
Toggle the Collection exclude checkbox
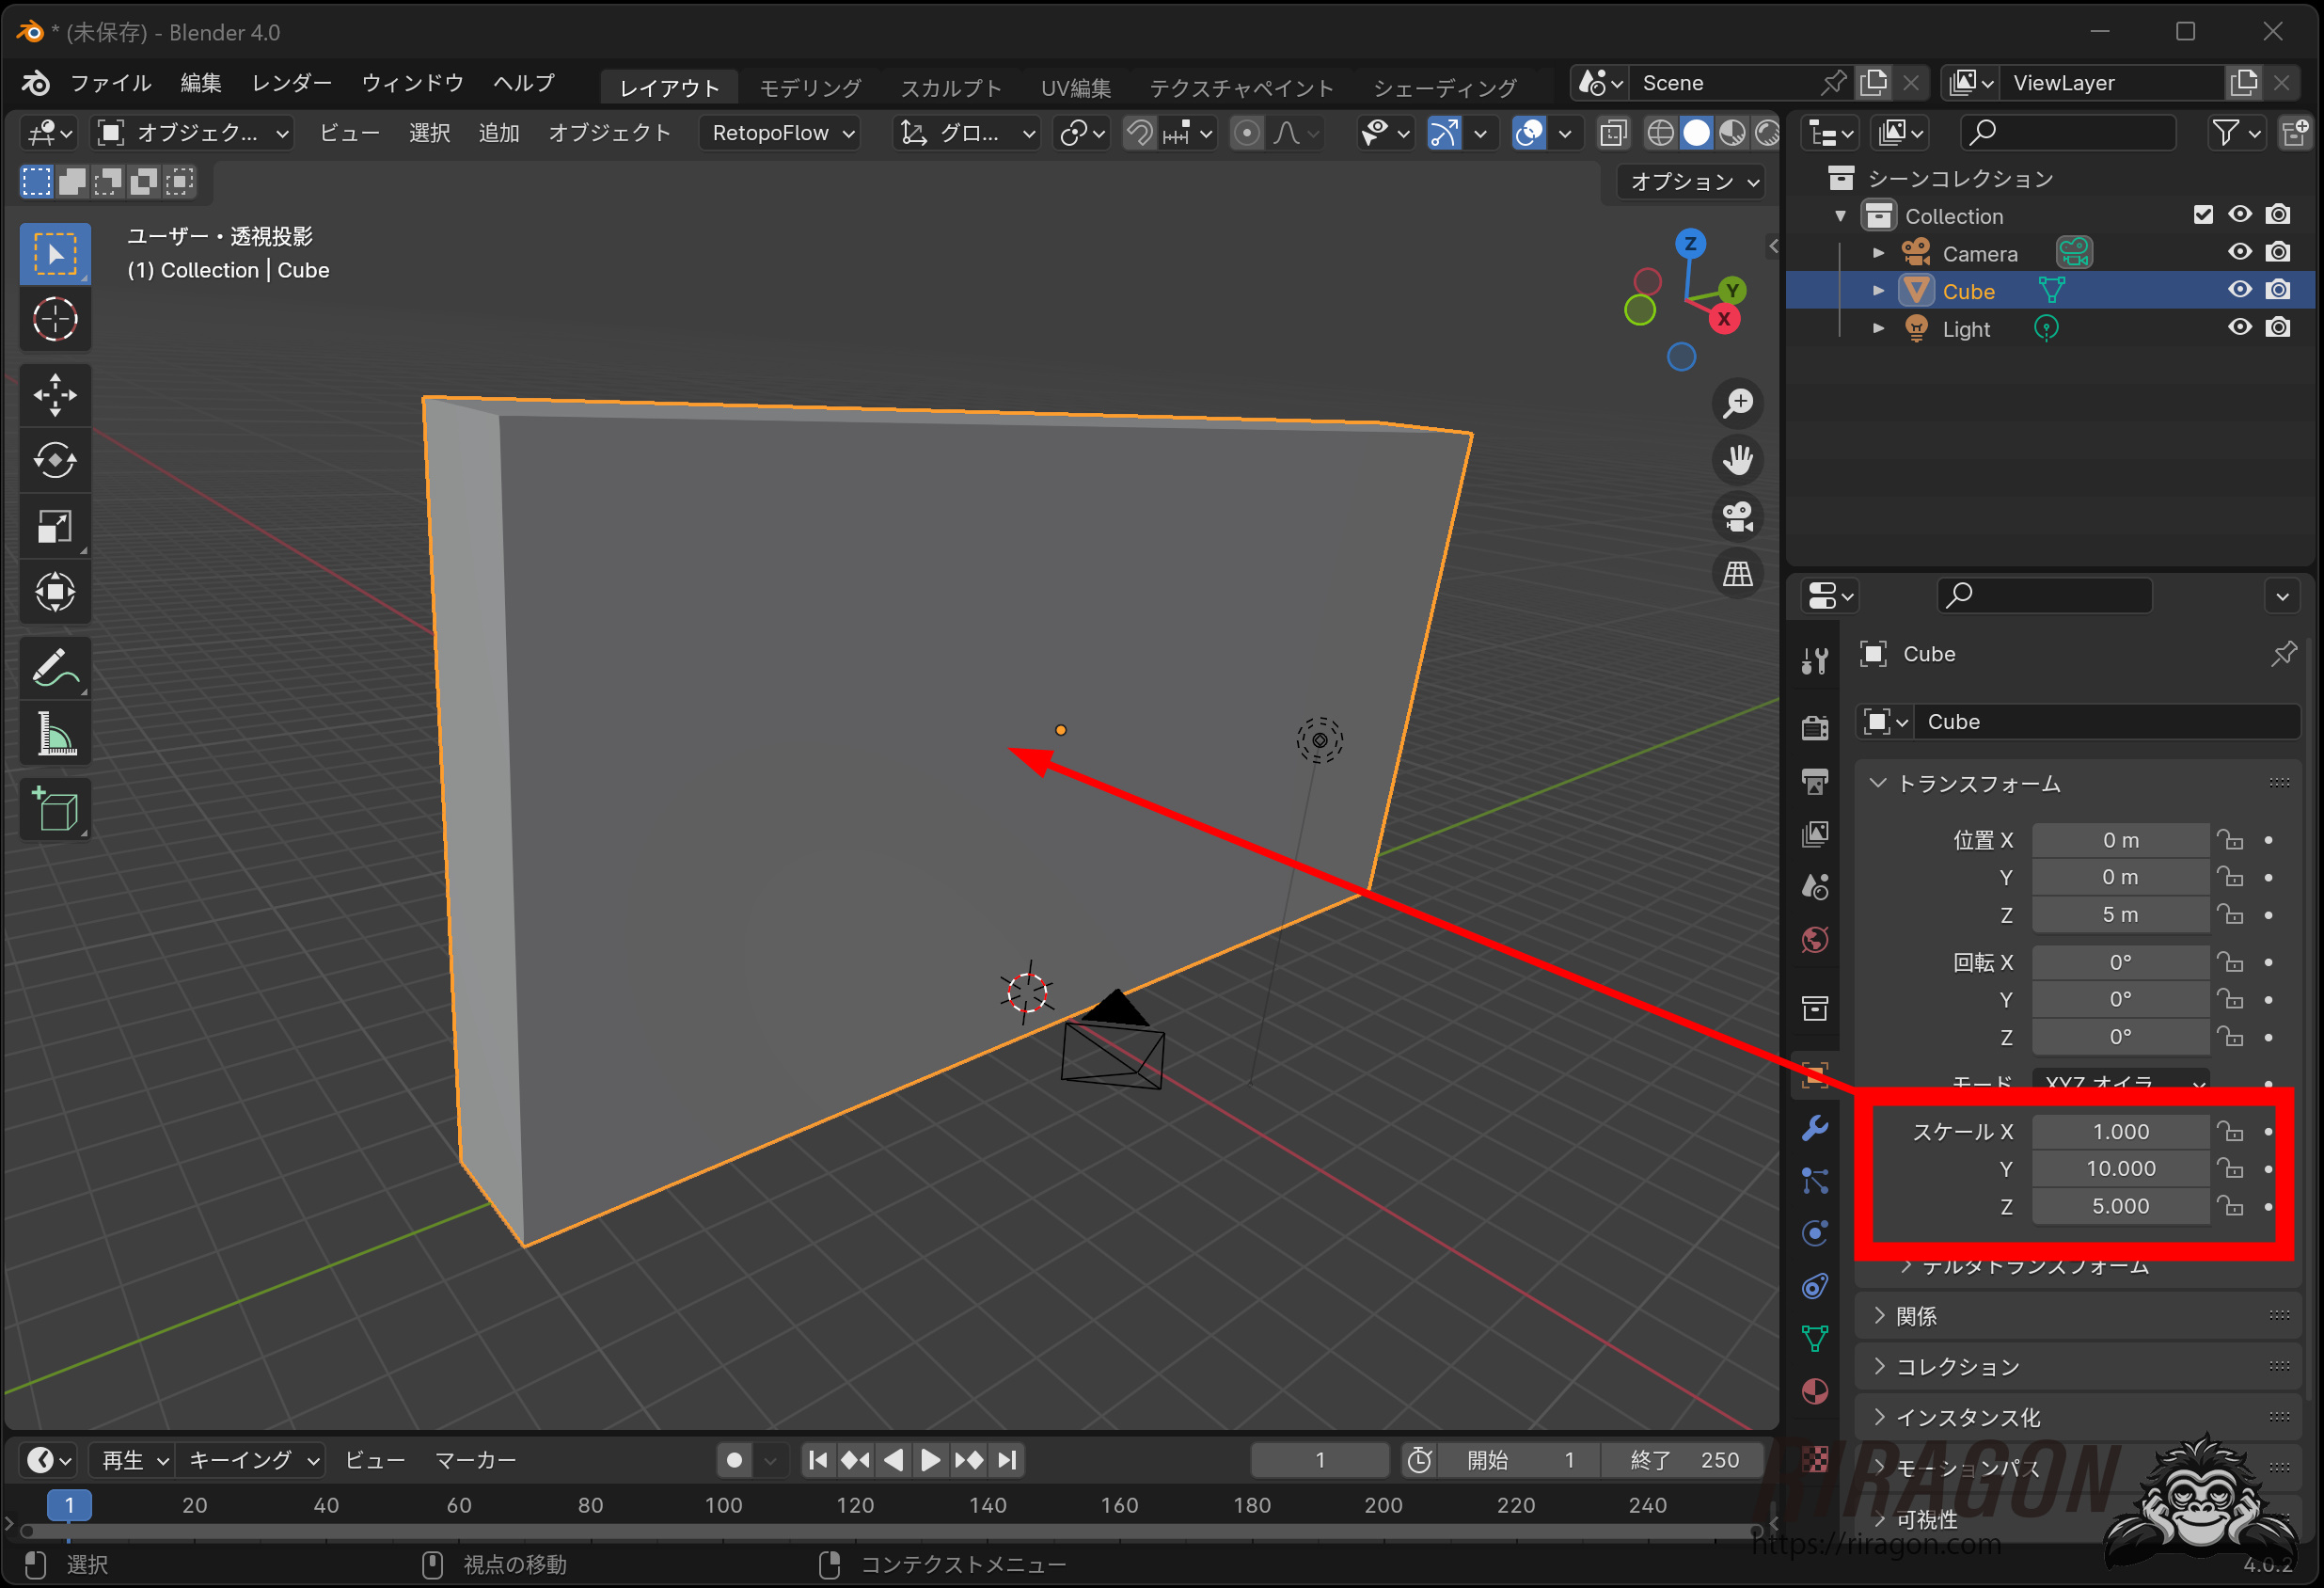click(x=2203, y=215)
